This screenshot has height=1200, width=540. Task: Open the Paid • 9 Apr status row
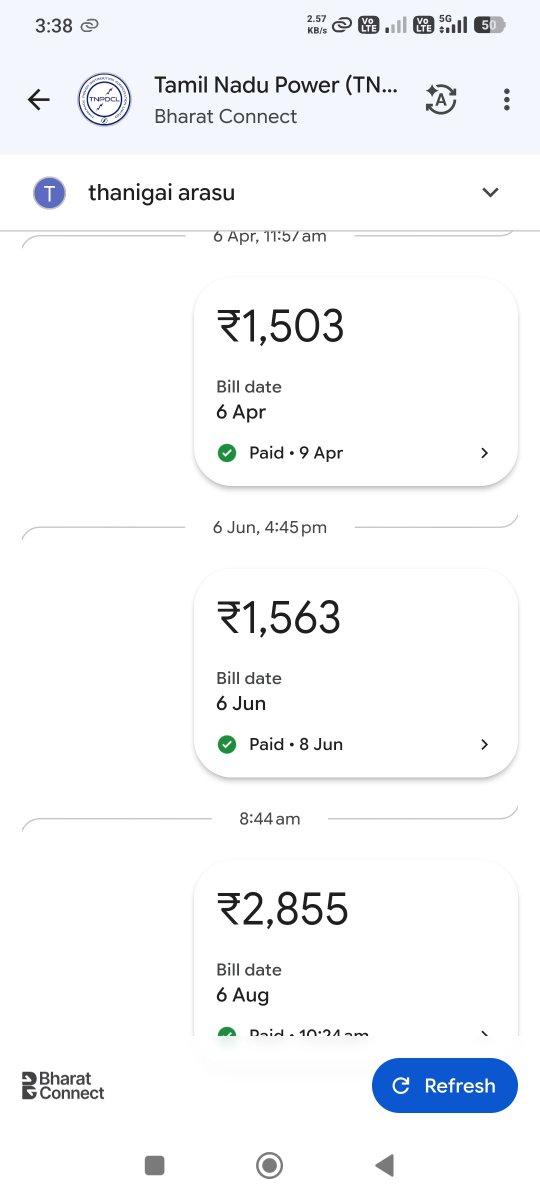[355, 453]
